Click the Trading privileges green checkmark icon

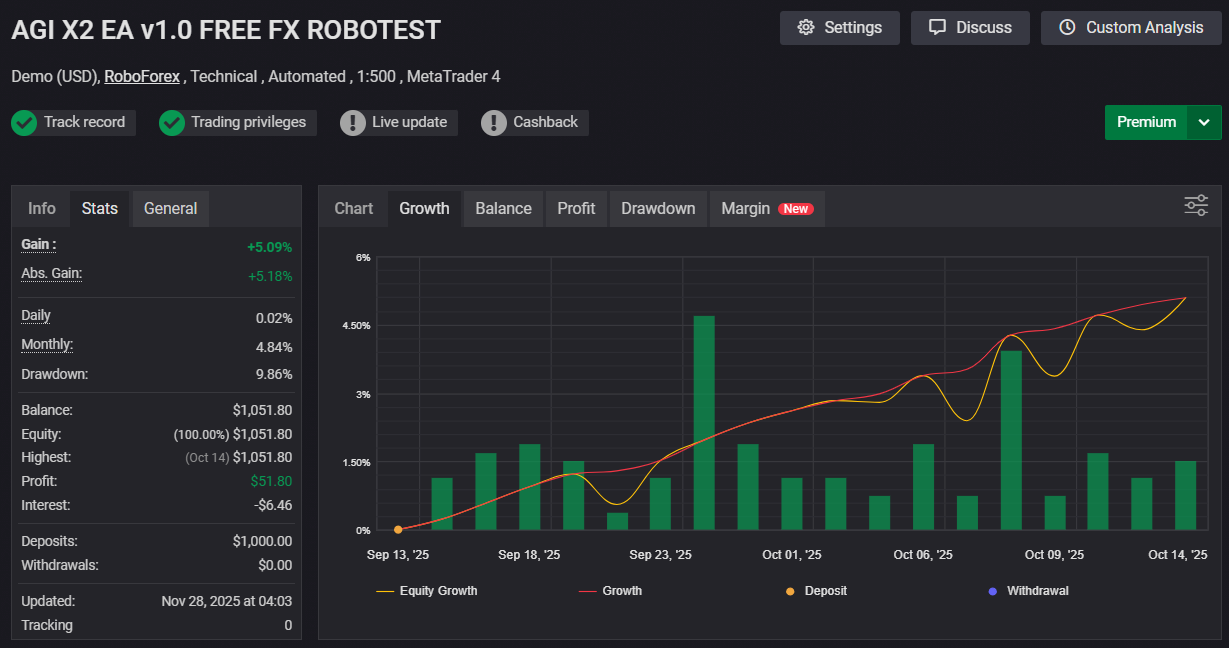172,123
